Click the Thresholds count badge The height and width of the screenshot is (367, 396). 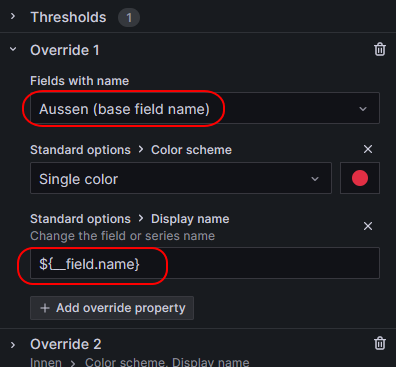pos(129,17)
